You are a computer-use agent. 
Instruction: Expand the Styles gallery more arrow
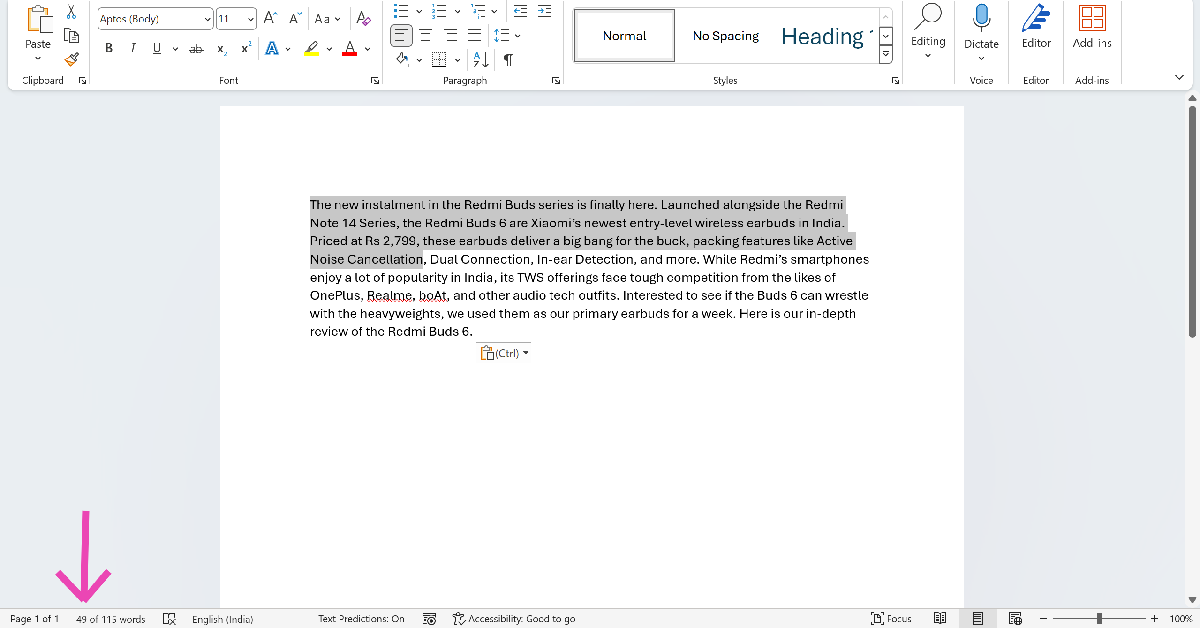885,55
